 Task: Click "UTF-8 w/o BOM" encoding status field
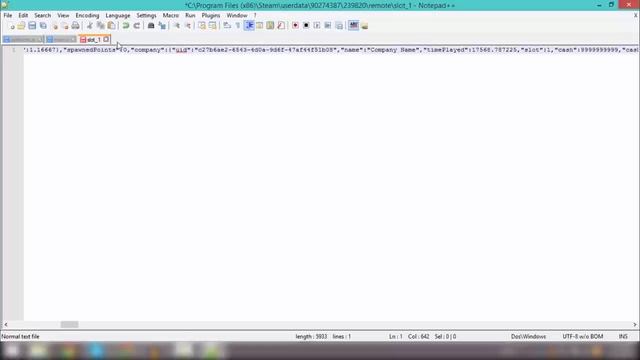(582, 337)
